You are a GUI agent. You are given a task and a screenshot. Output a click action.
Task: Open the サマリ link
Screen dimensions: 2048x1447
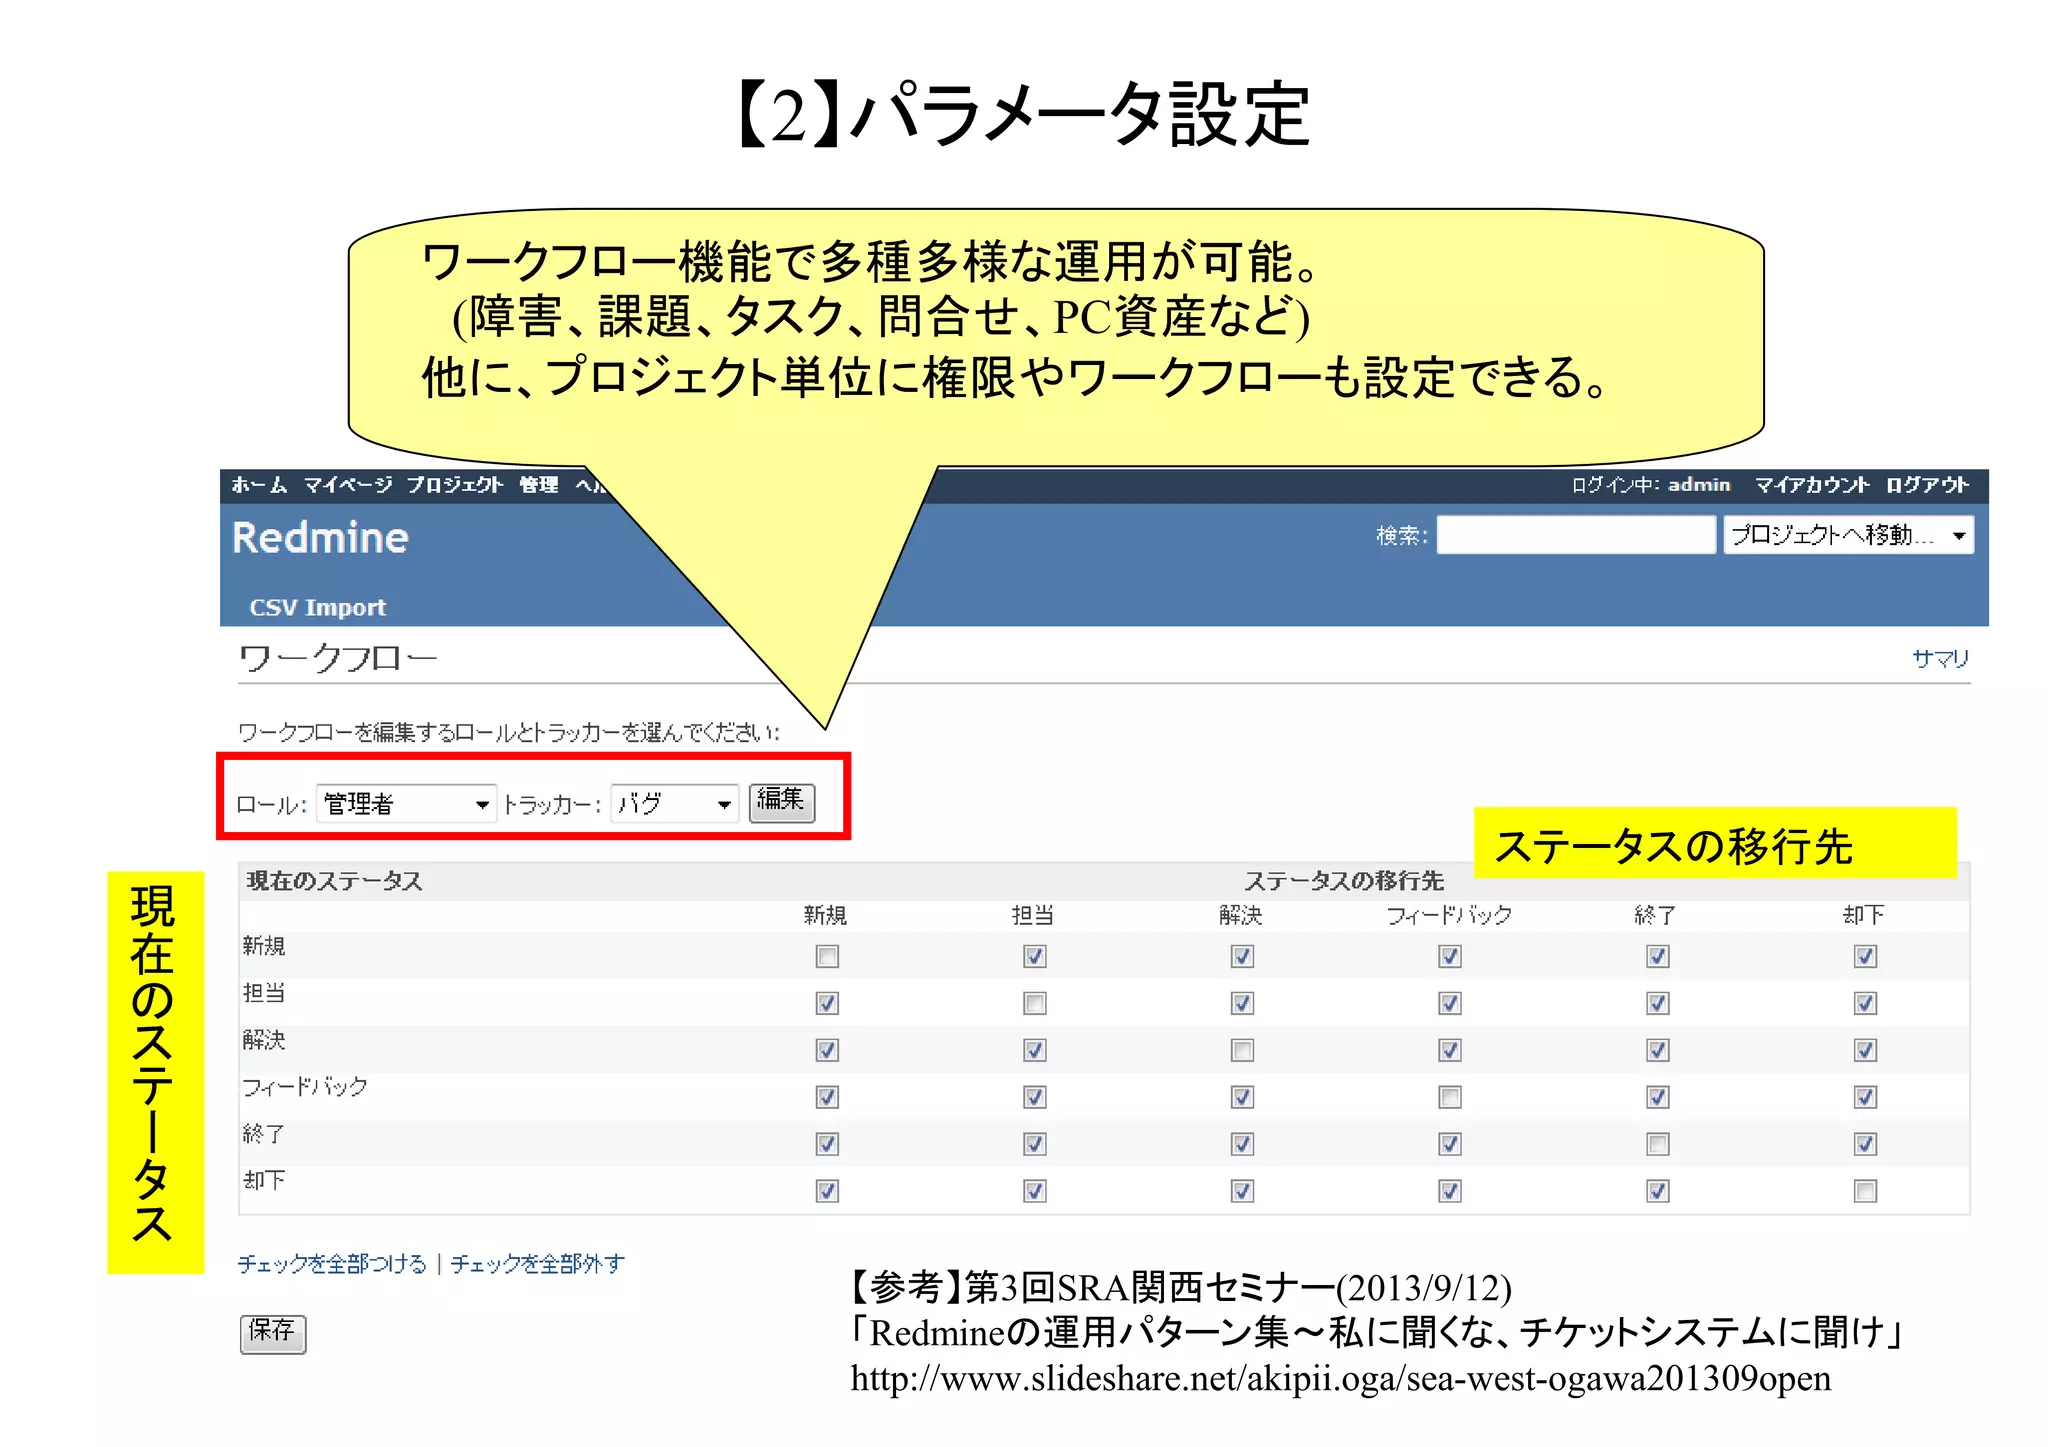(1940, 658)
